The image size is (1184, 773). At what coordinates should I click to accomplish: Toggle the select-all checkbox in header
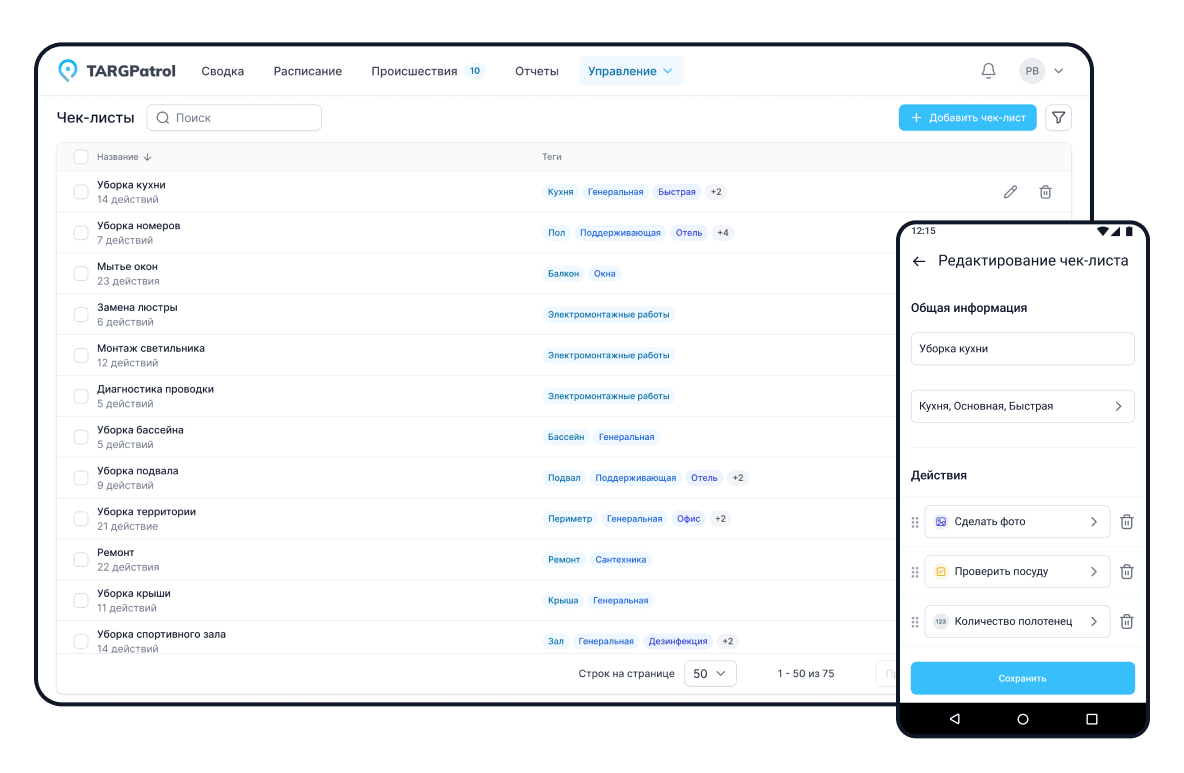tap(81, 157)
